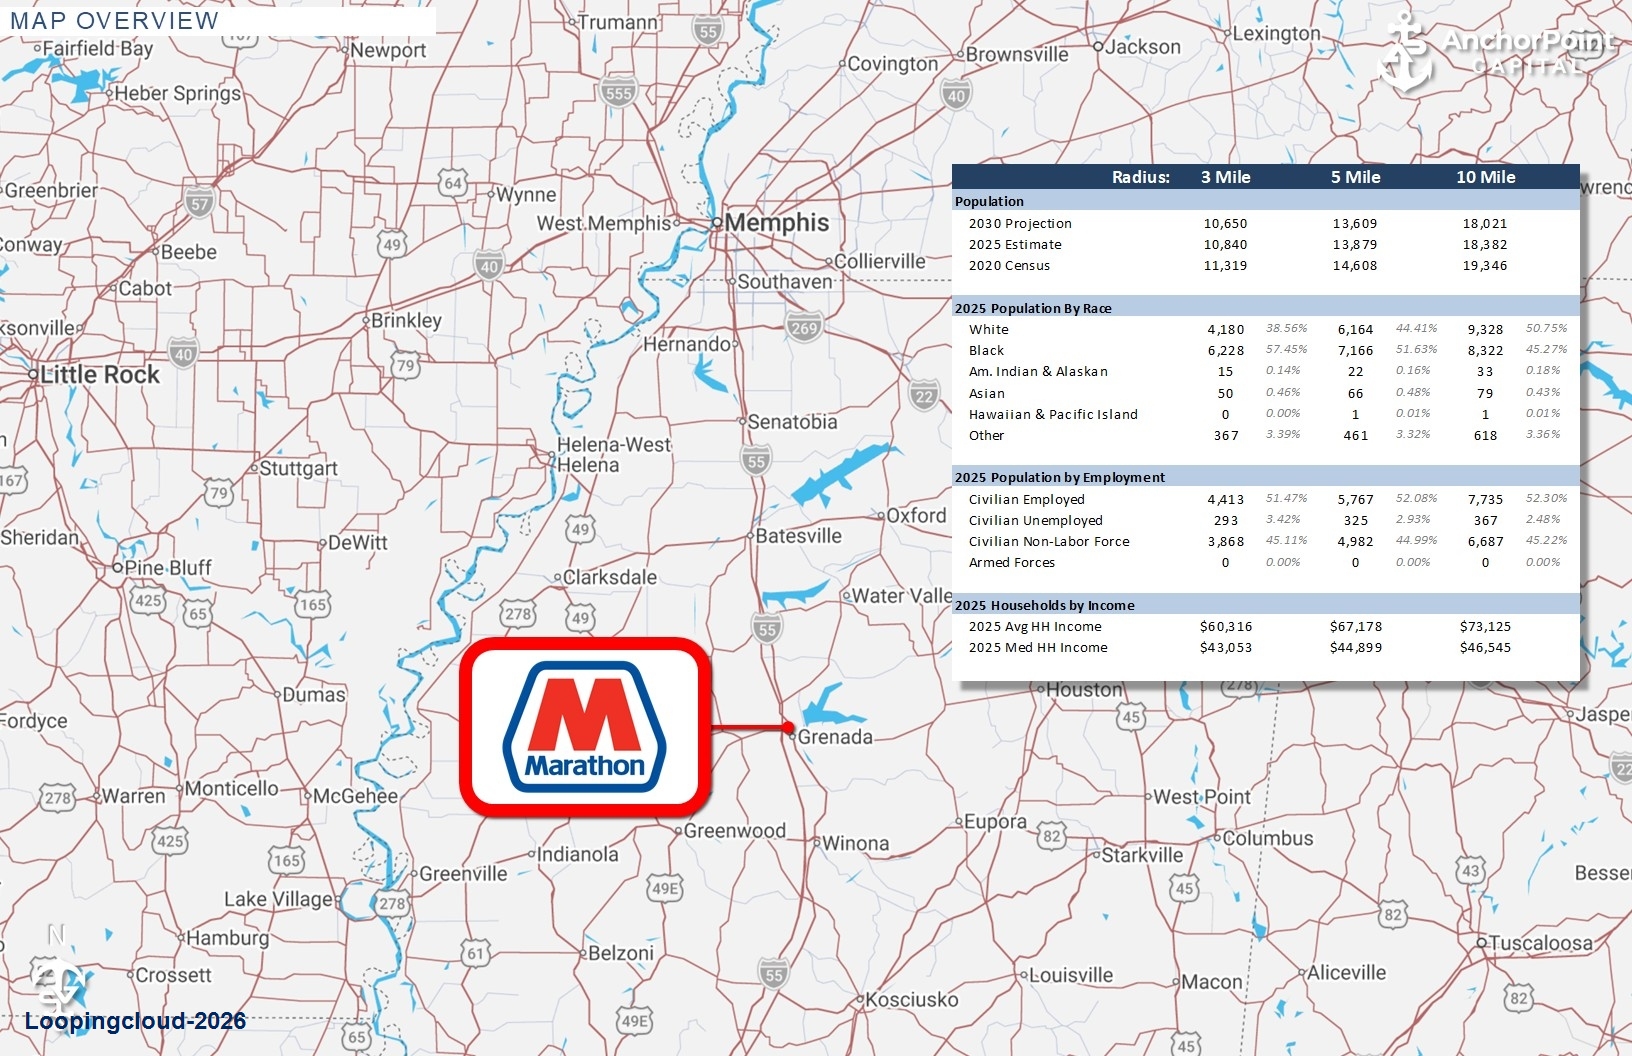This screenshot has height=1056, width=1632.
Task: Click the 2025 Households by Income heading
Action: 1045,605
